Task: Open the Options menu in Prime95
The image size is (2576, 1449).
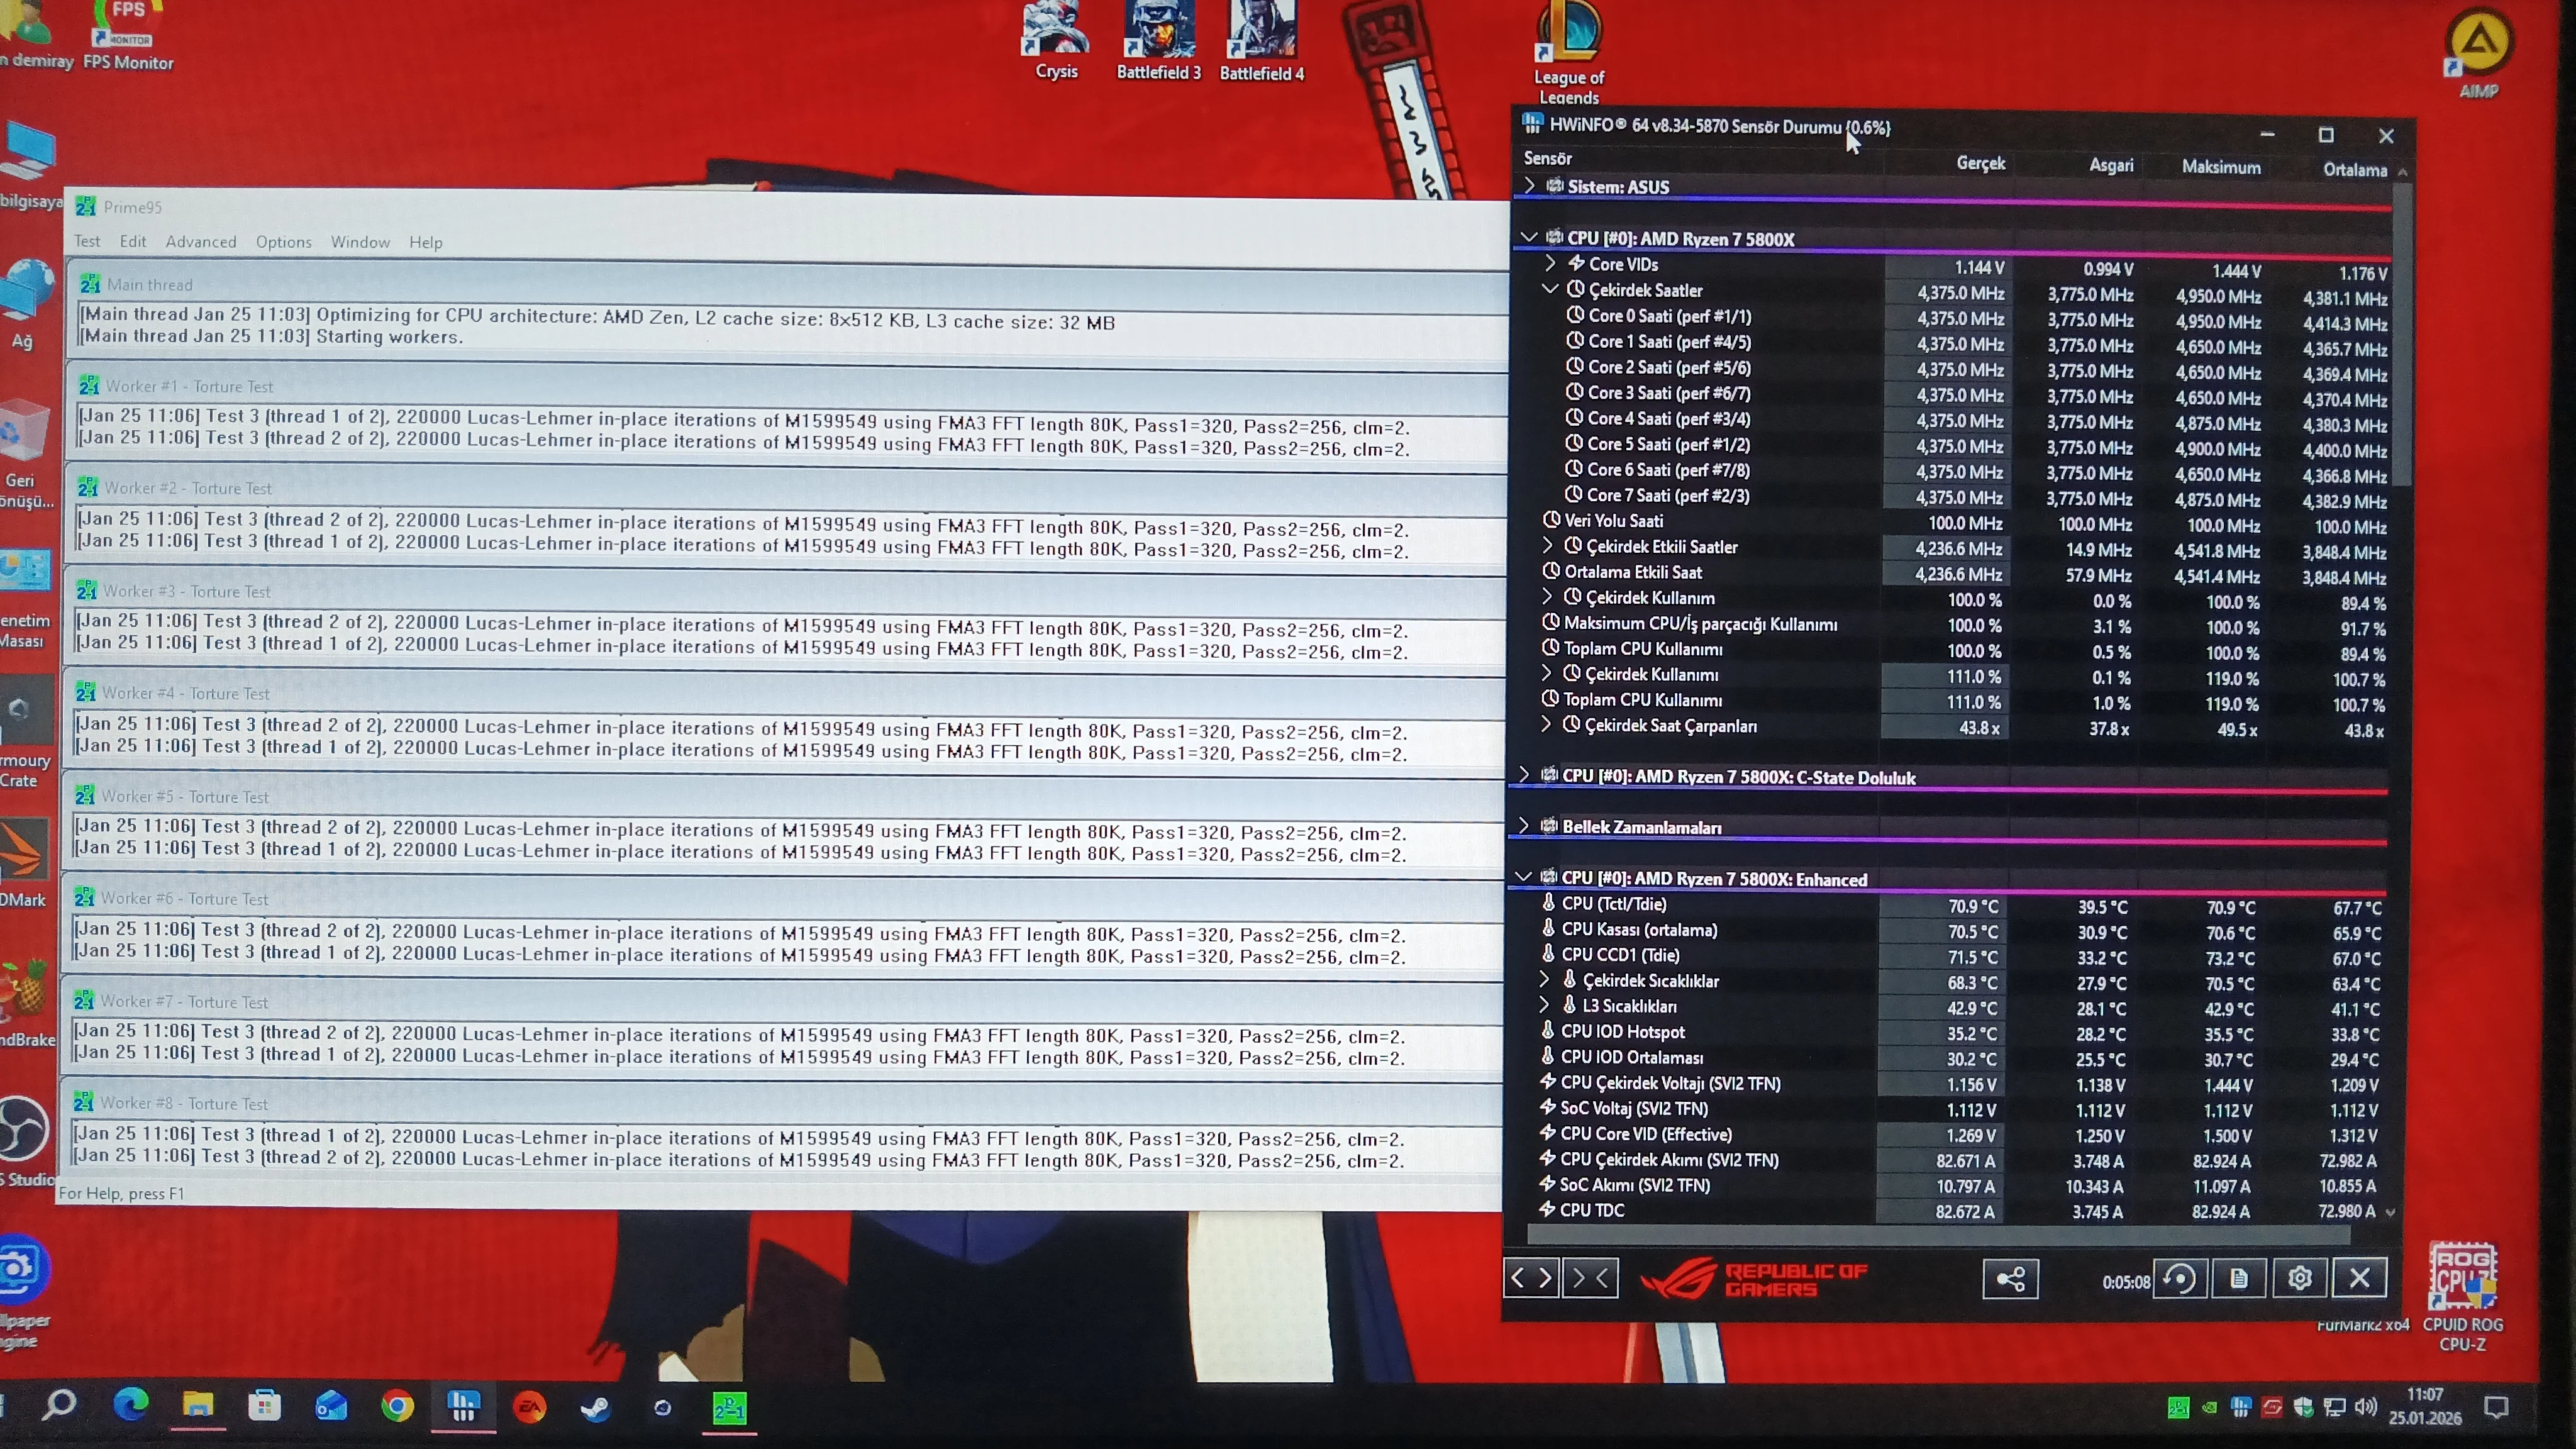Action: pyautogui.click(x=283, y=242)
